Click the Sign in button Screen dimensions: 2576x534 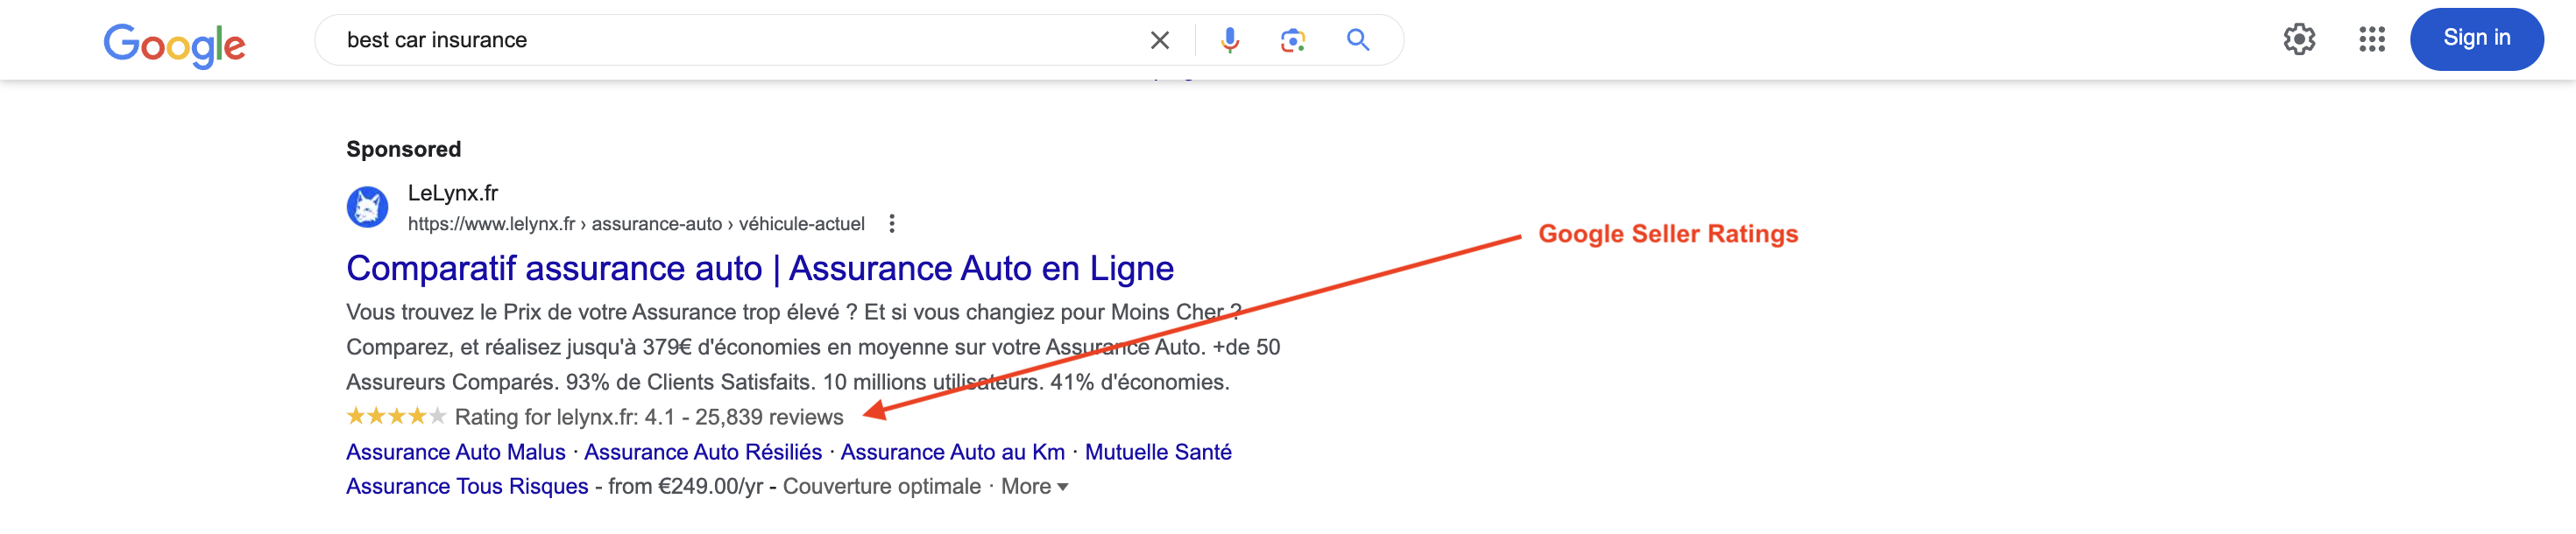pos(2476,39)
